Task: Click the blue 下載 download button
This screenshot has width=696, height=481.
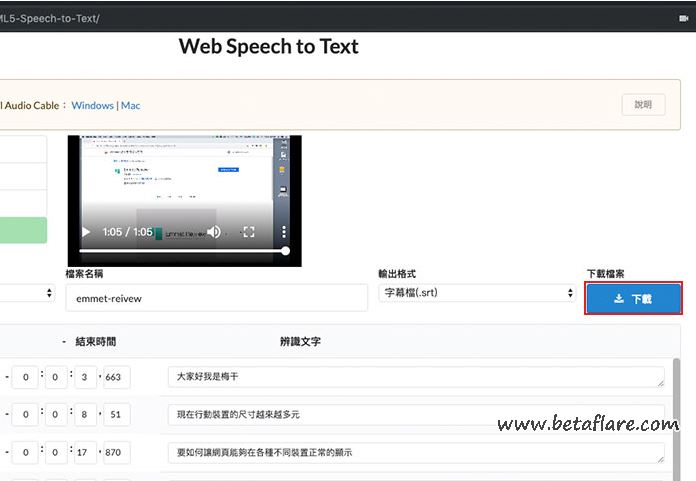Action: 633,298
